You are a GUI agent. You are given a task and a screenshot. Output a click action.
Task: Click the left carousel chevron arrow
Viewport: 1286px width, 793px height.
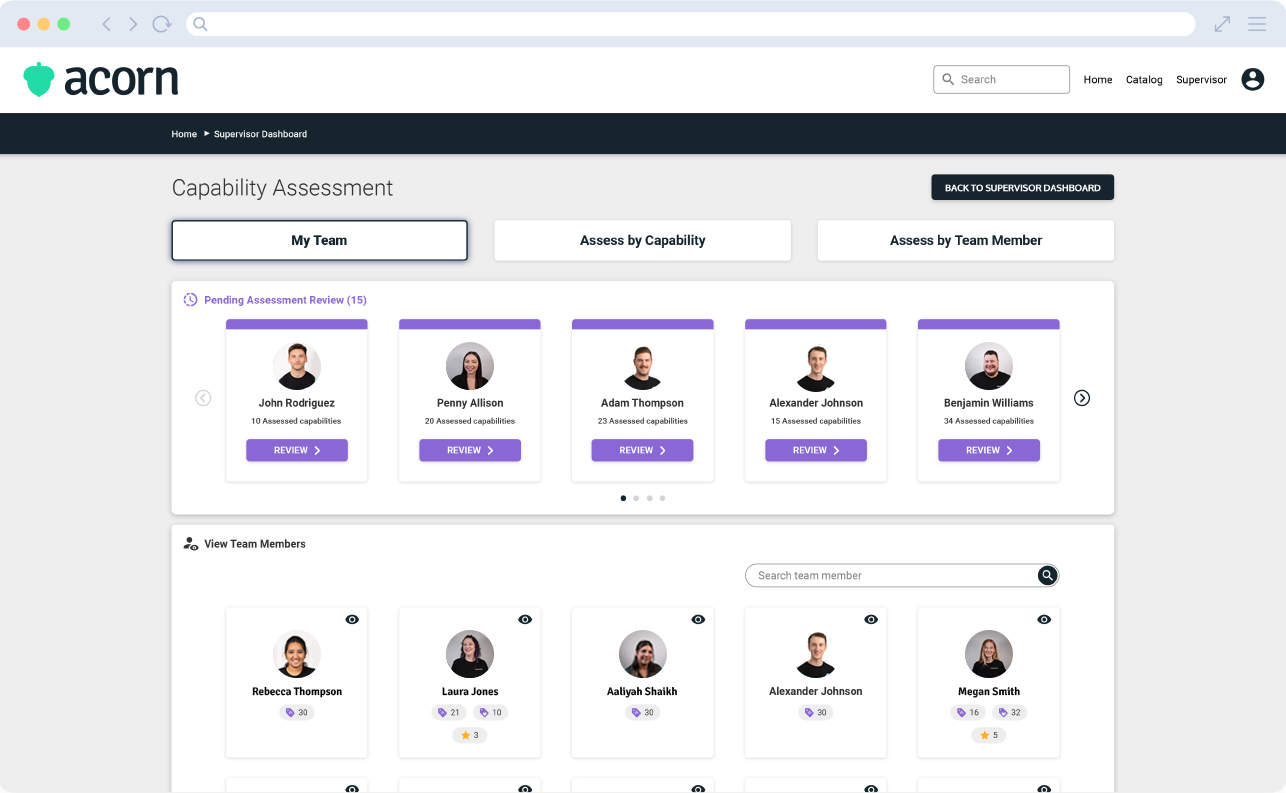pyautogui.click(x=203, y=397)
